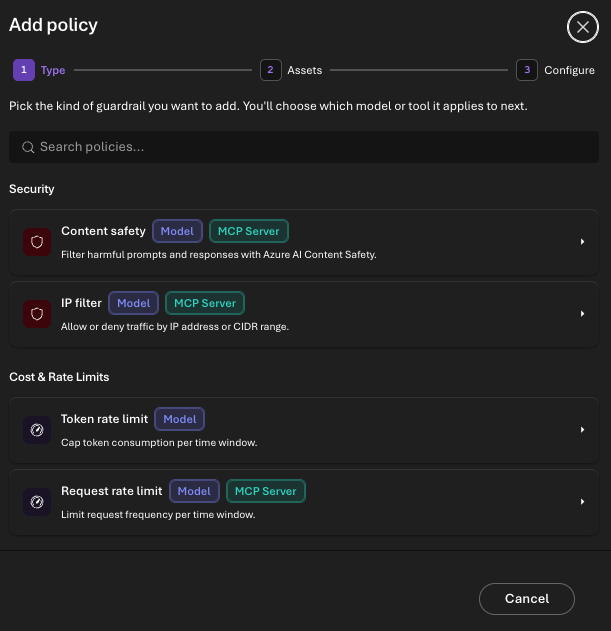The height and width of the screenshot is (631, 611).
Task: Click the MCP Server tag on IP filter
Action: coord(205,303)
